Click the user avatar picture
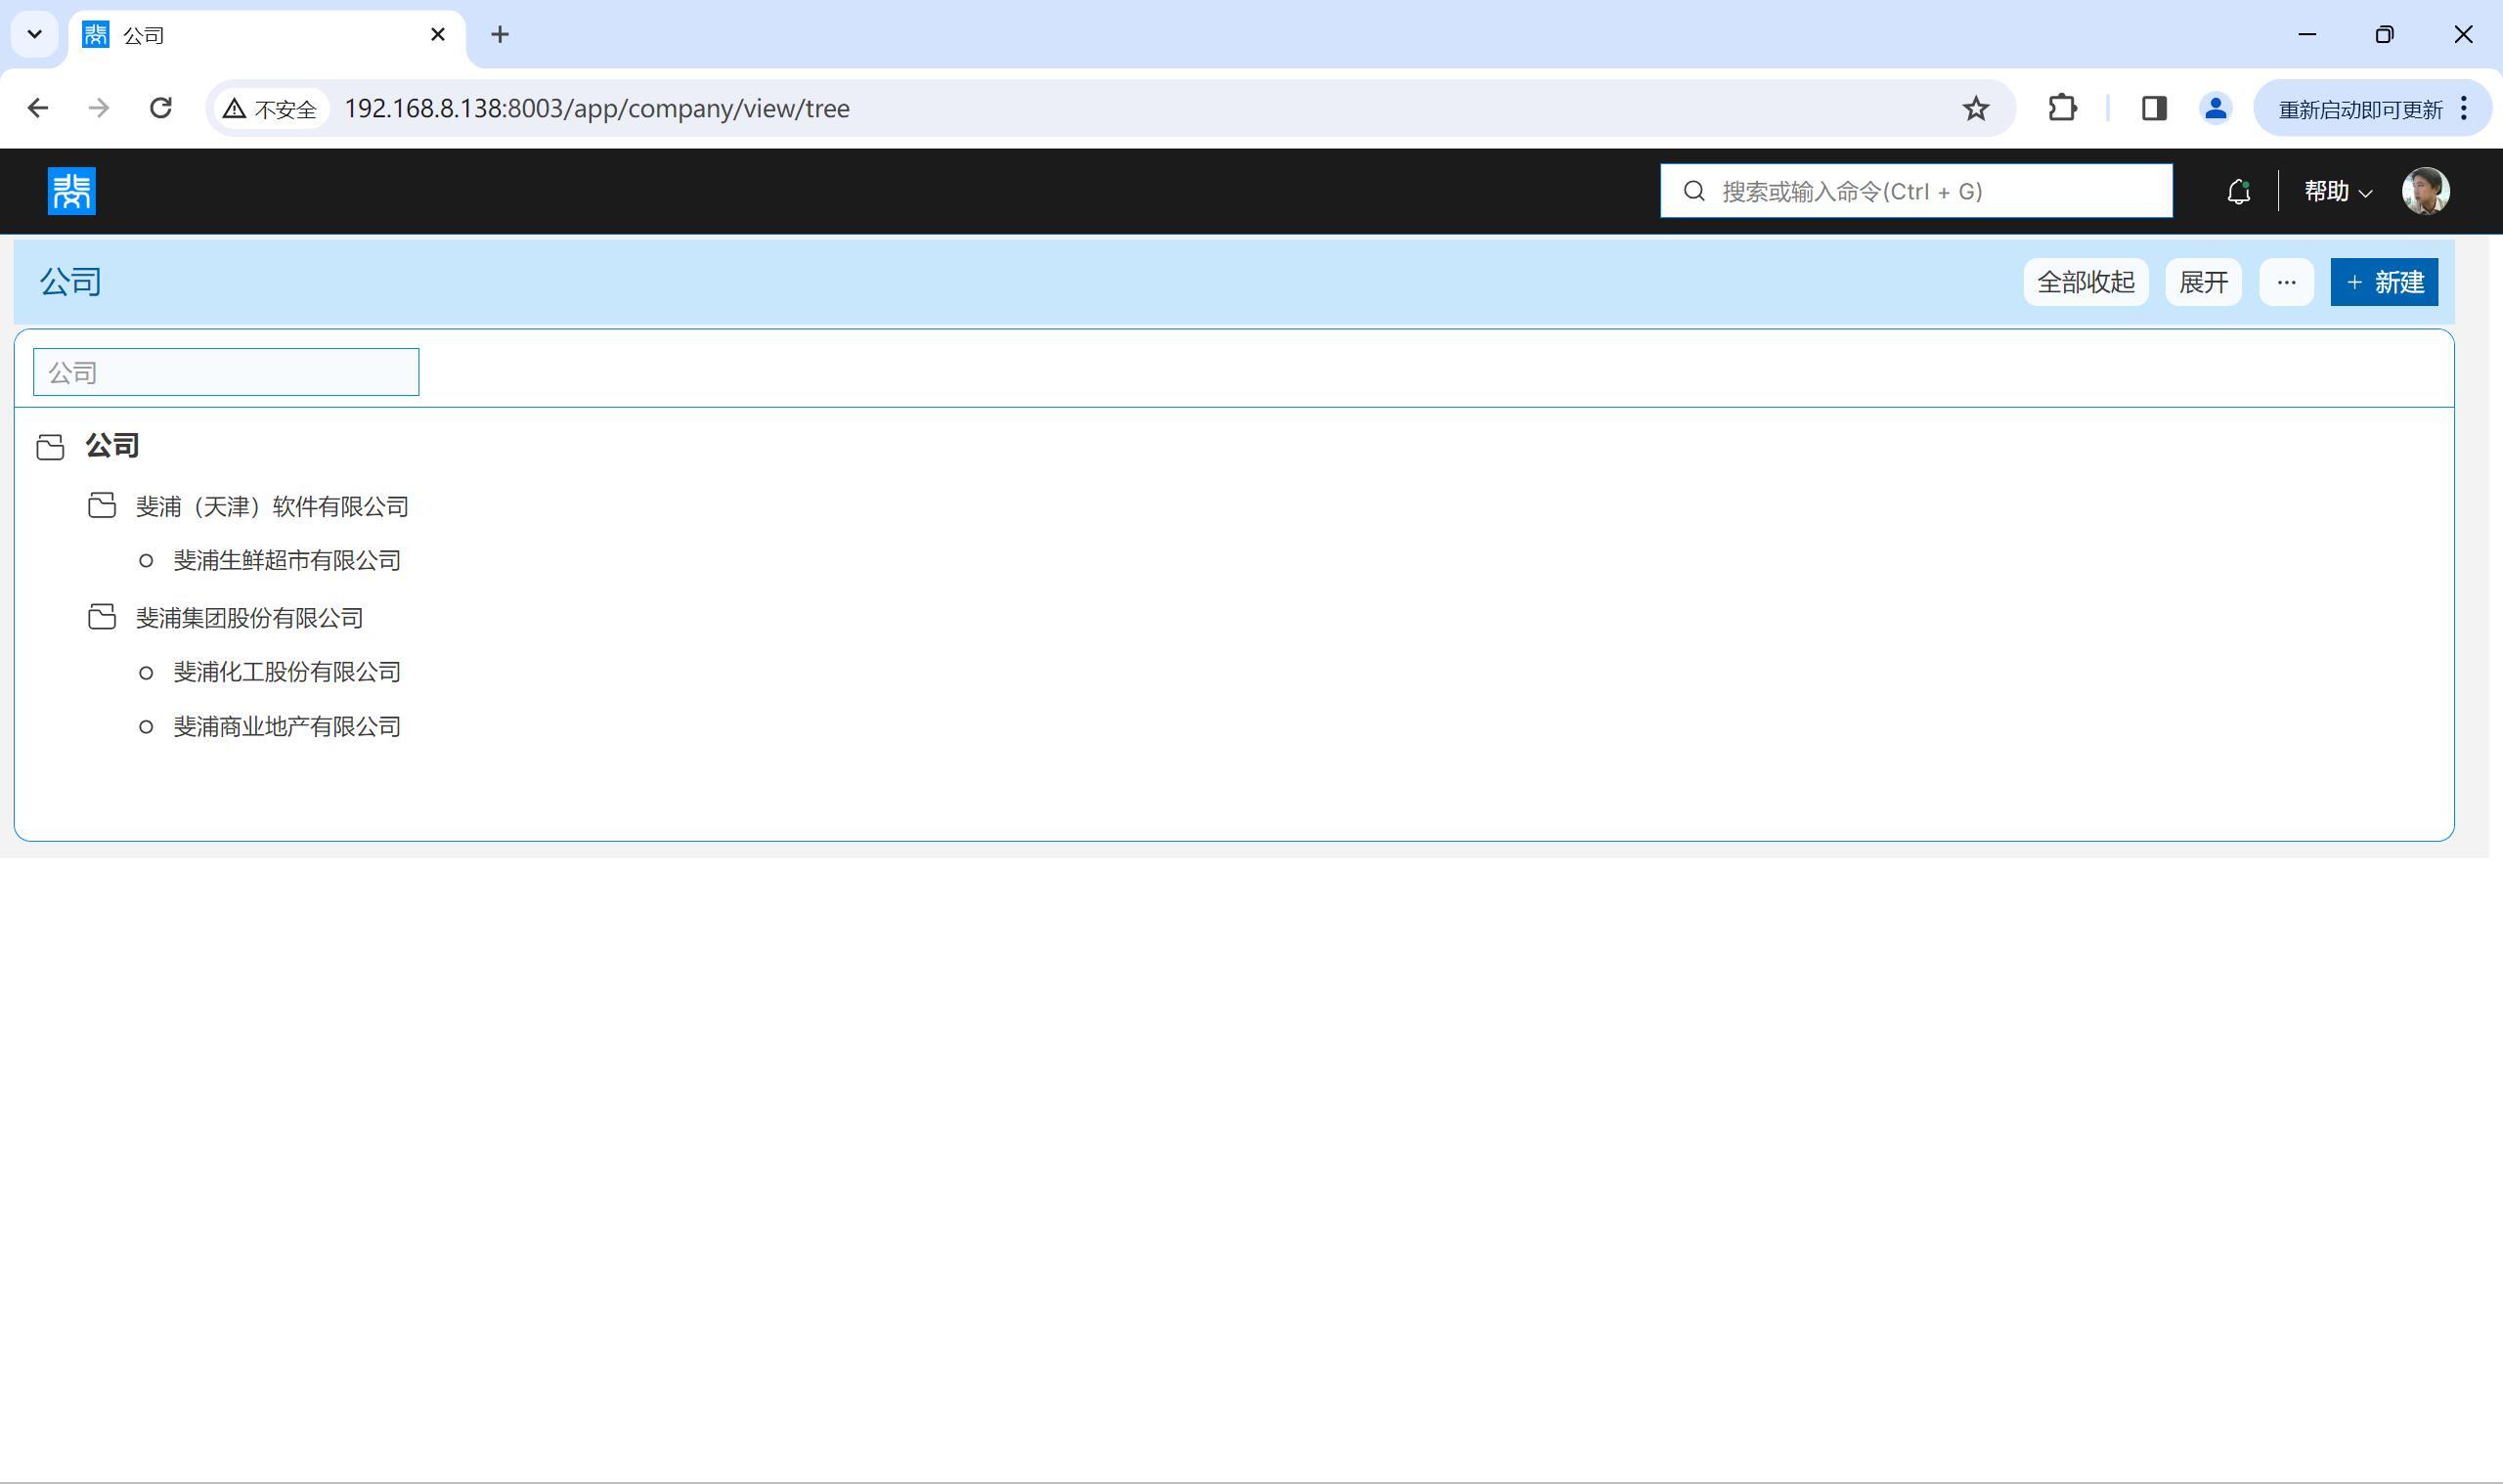2503x1484 pixels. 2425,191
